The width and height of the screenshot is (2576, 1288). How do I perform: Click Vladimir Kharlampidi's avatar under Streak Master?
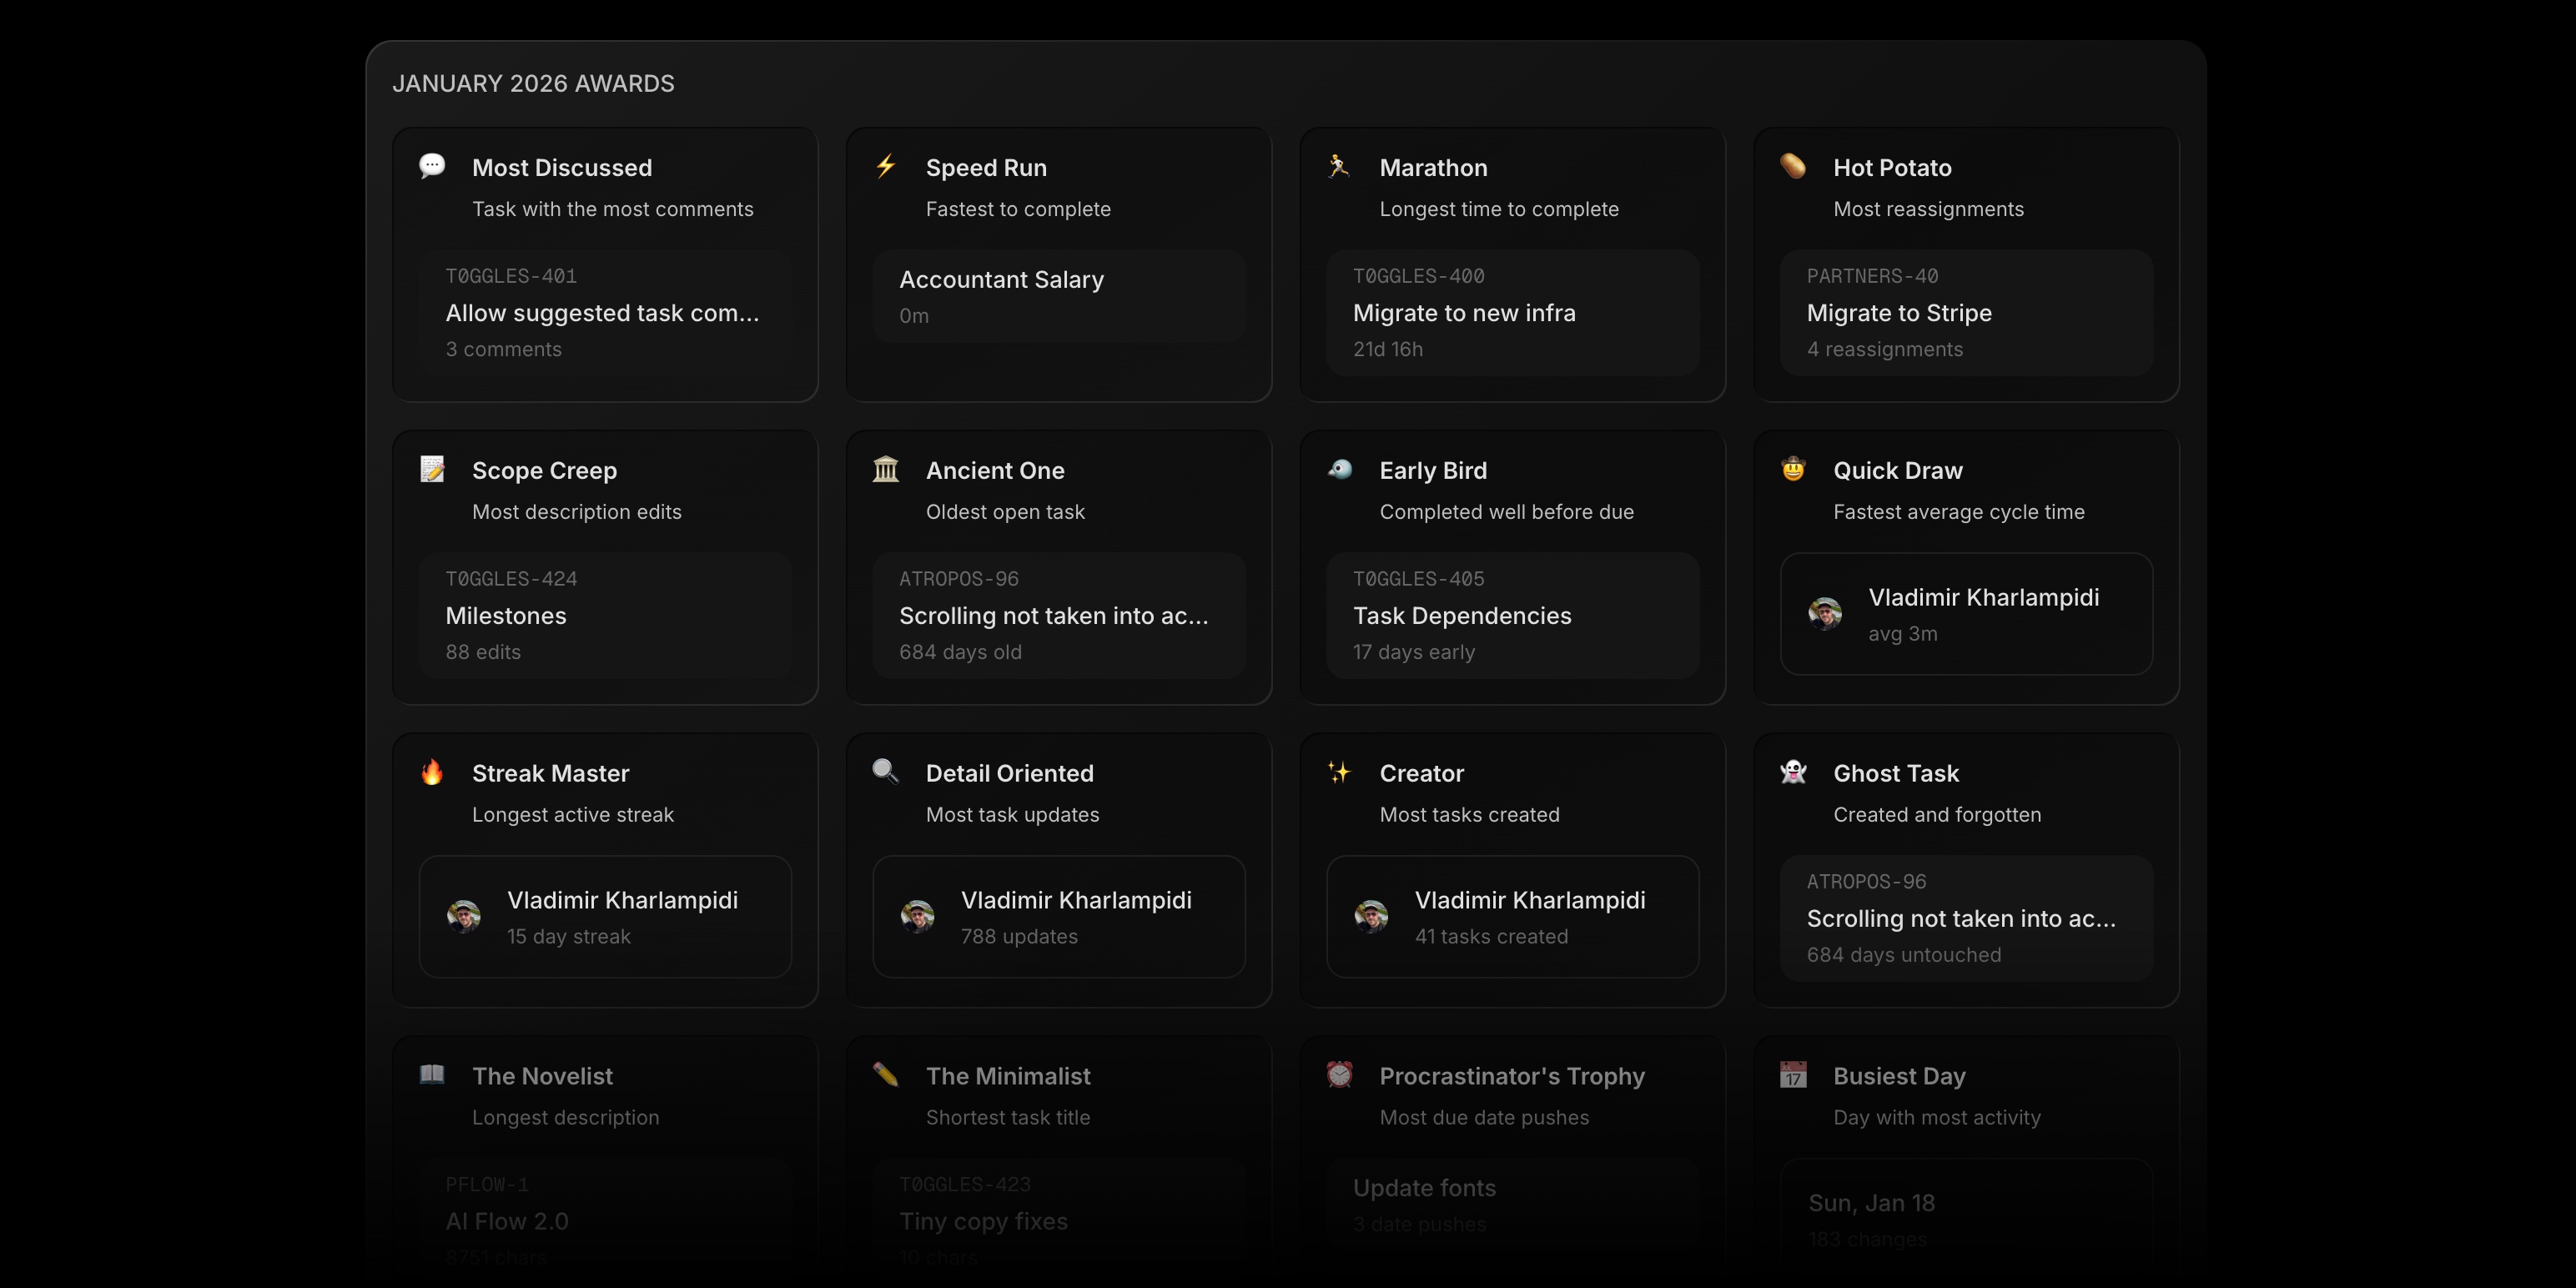(464, 916)
